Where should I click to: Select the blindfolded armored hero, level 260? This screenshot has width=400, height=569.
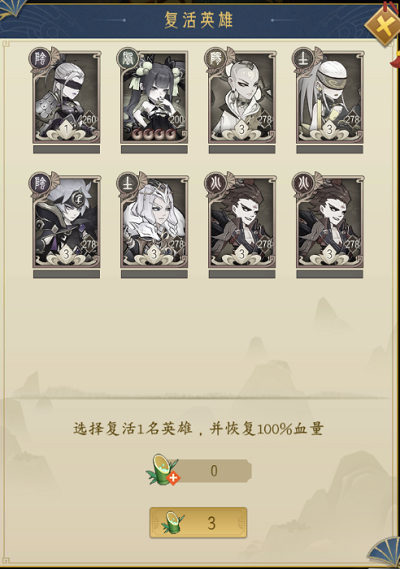[x=66, y=97]
